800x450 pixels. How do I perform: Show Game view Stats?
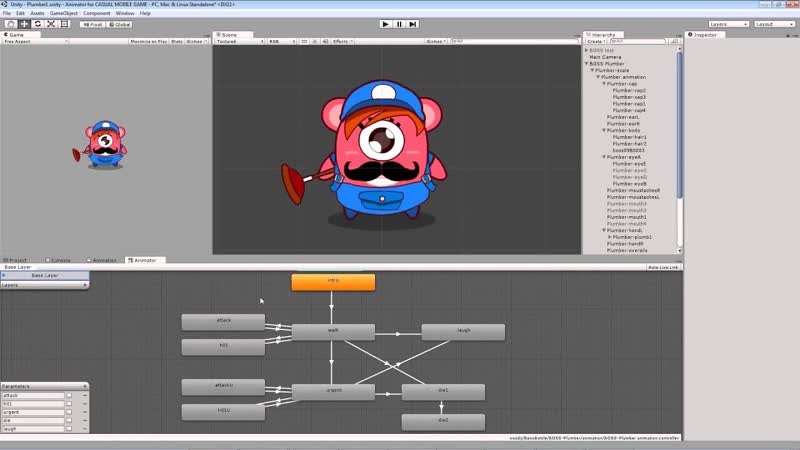point(177,41)
